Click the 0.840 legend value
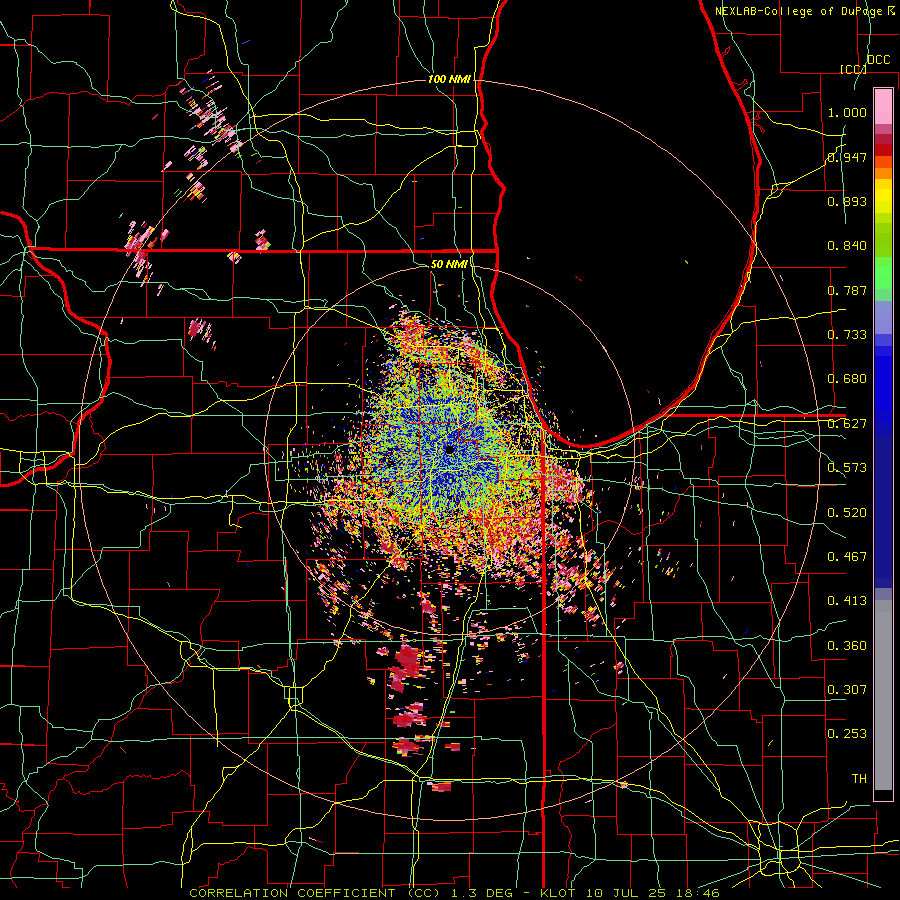The height and width of the screenshot is (900, 900). 847,246
